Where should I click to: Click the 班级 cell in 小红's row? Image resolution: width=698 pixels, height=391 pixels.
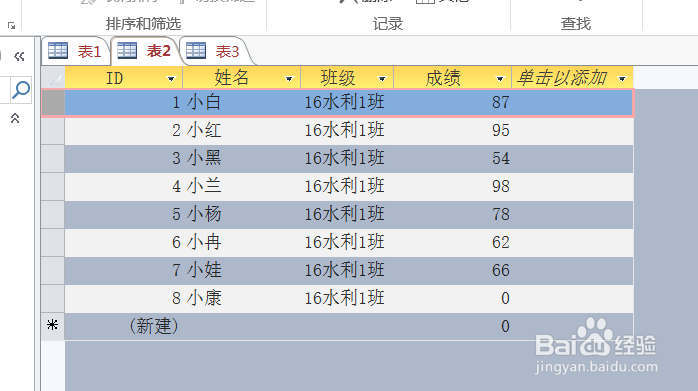coord(347,131)
